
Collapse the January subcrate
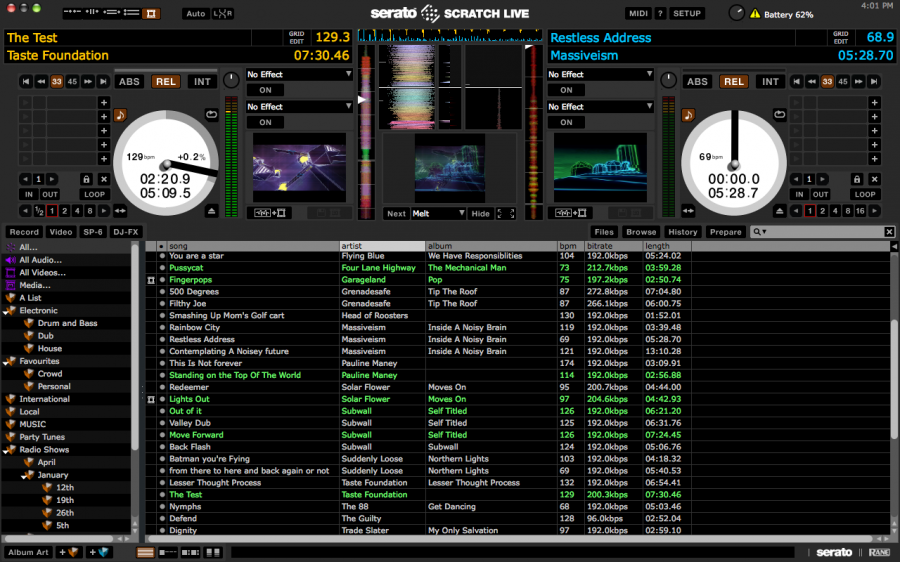(x=24, y=475)
